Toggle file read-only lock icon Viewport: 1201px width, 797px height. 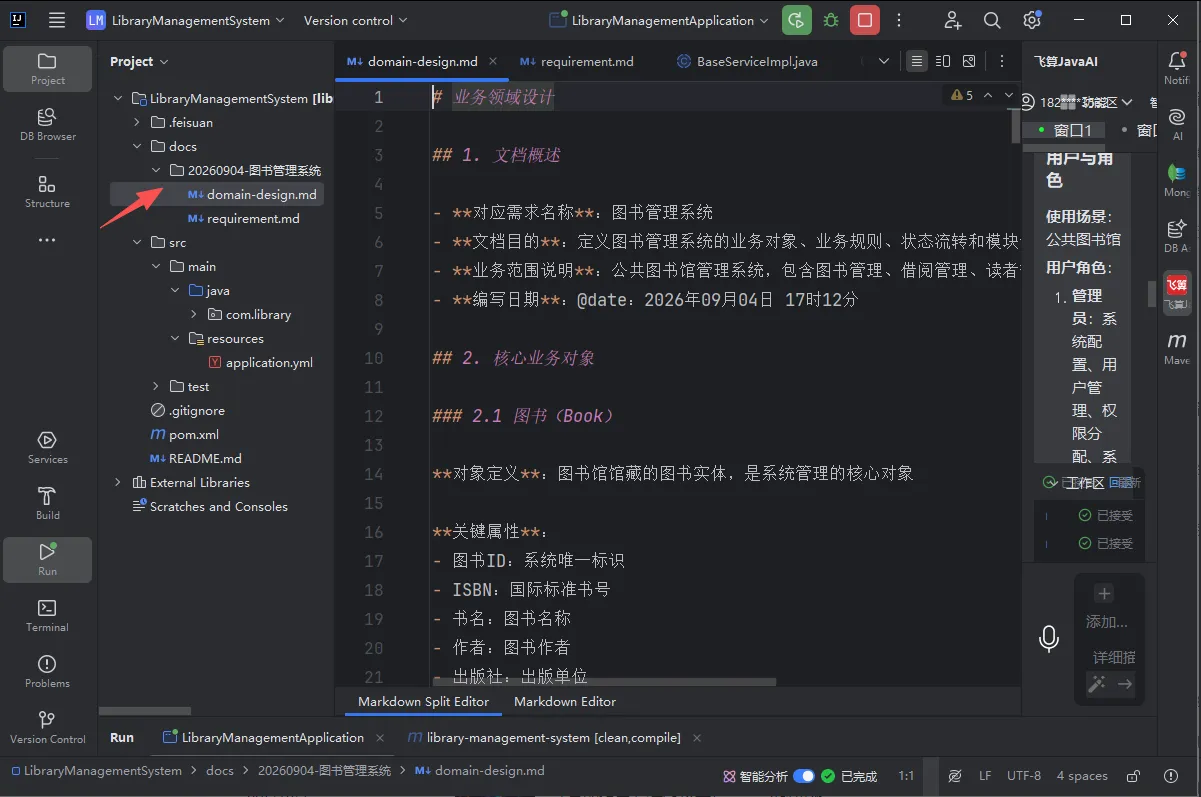tap(1133, 776)
